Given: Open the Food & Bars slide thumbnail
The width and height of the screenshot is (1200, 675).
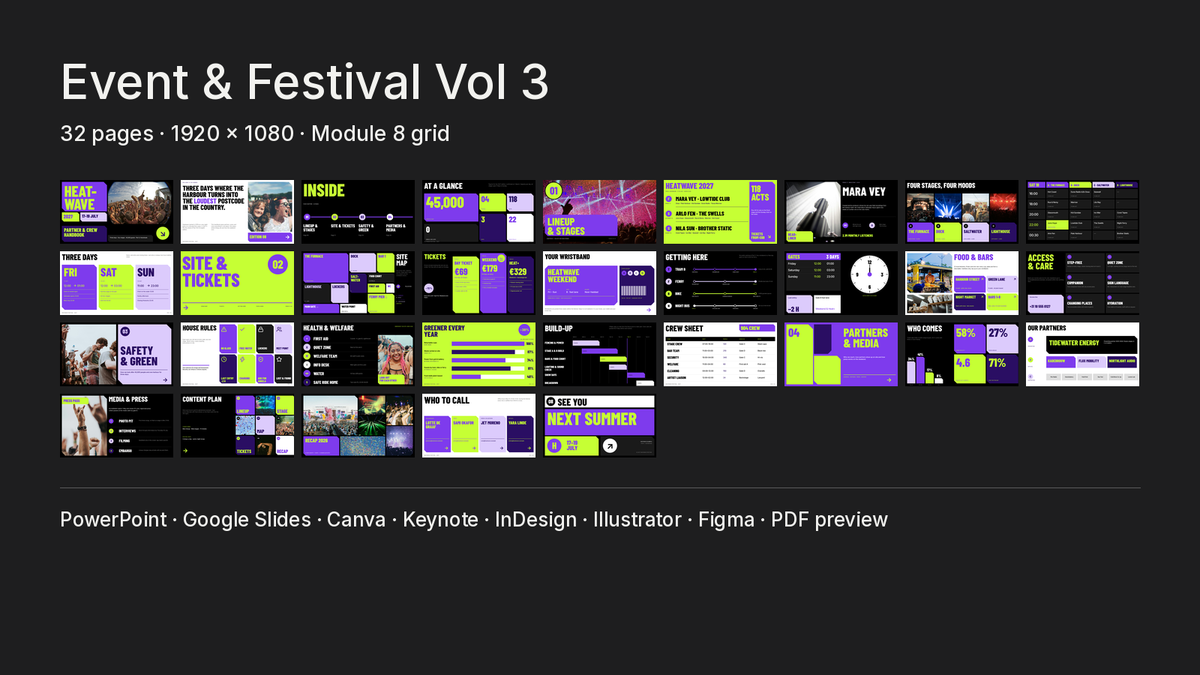Looking at the screenshot, I should pyautogui.click(x=962, y=283).
